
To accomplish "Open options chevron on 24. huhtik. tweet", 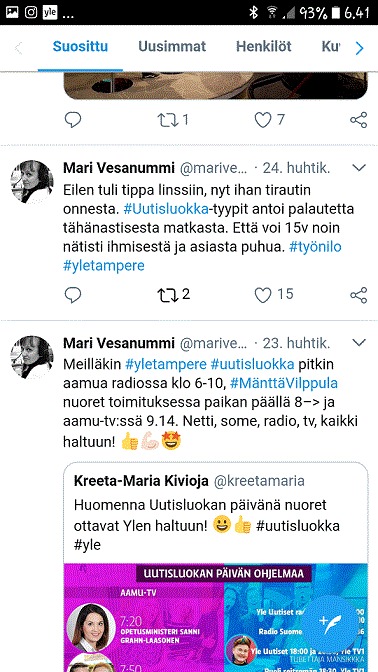I will click(x=359, y=168).
